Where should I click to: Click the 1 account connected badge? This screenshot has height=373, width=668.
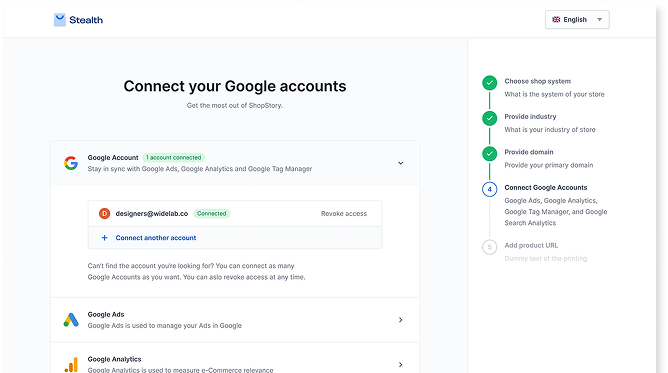point(174,158)
